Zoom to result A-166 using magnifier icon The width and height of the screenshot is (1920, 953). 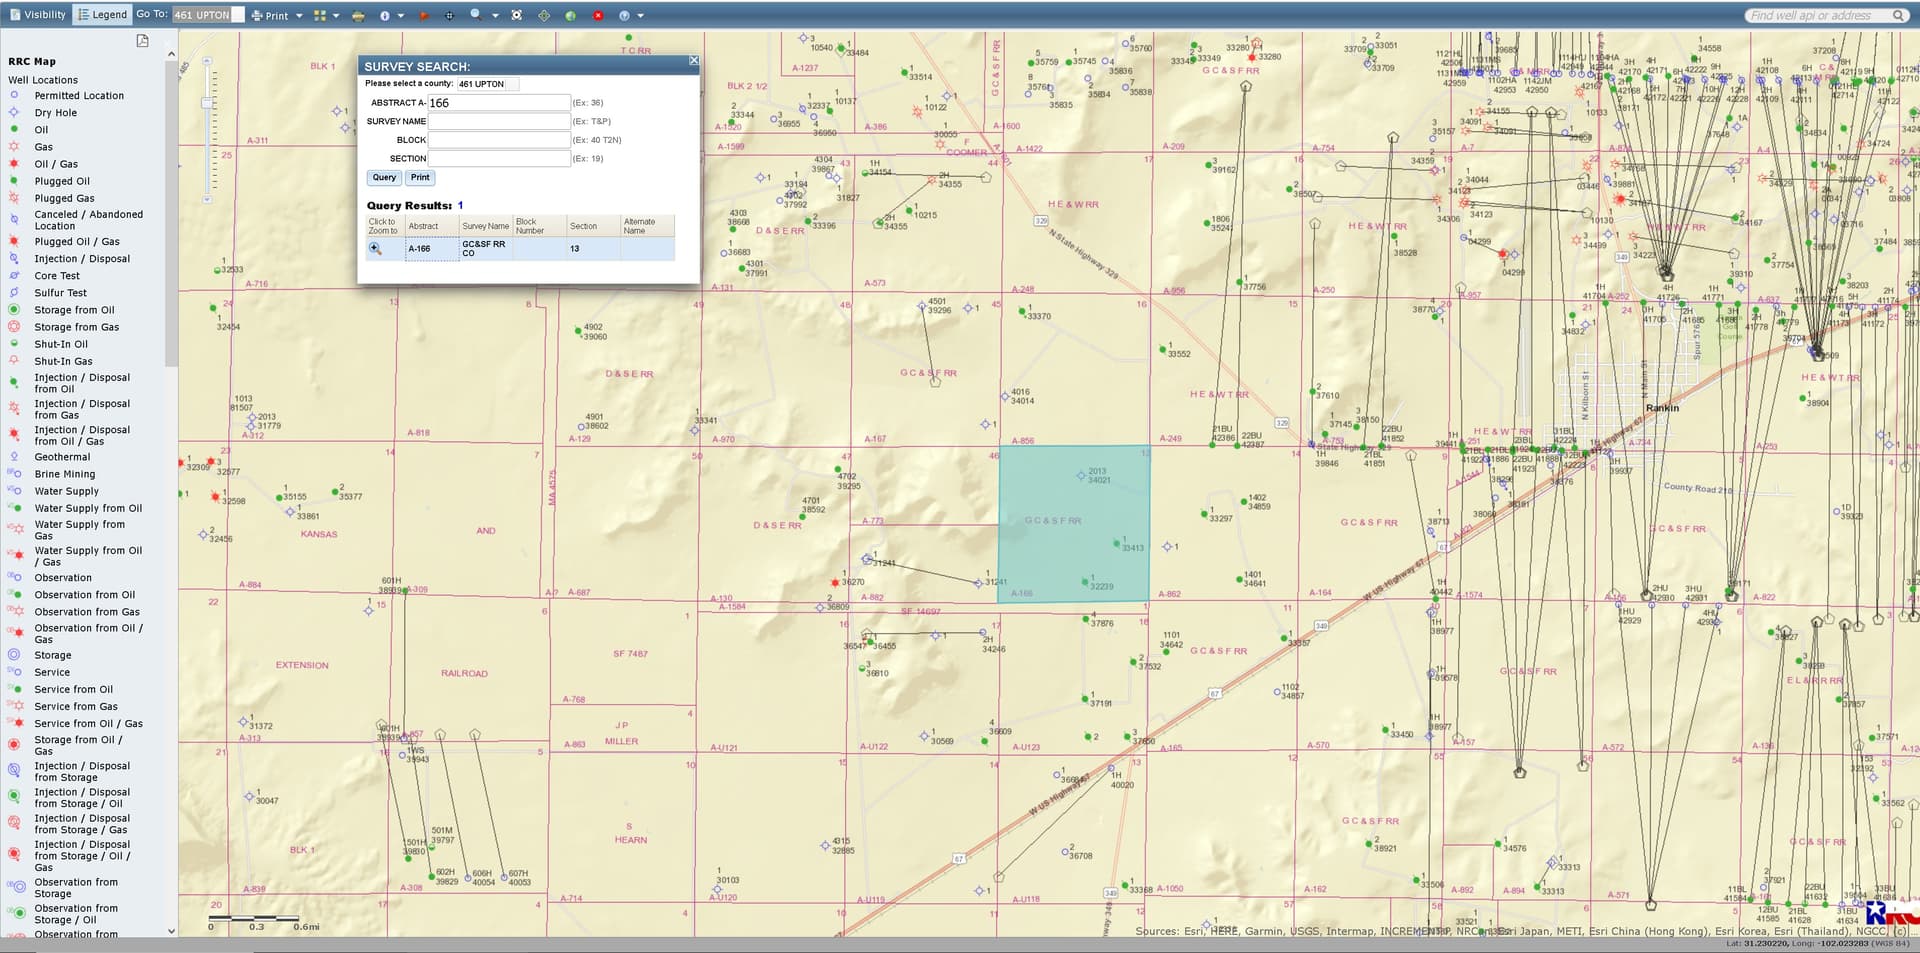[x=376, y=249]
